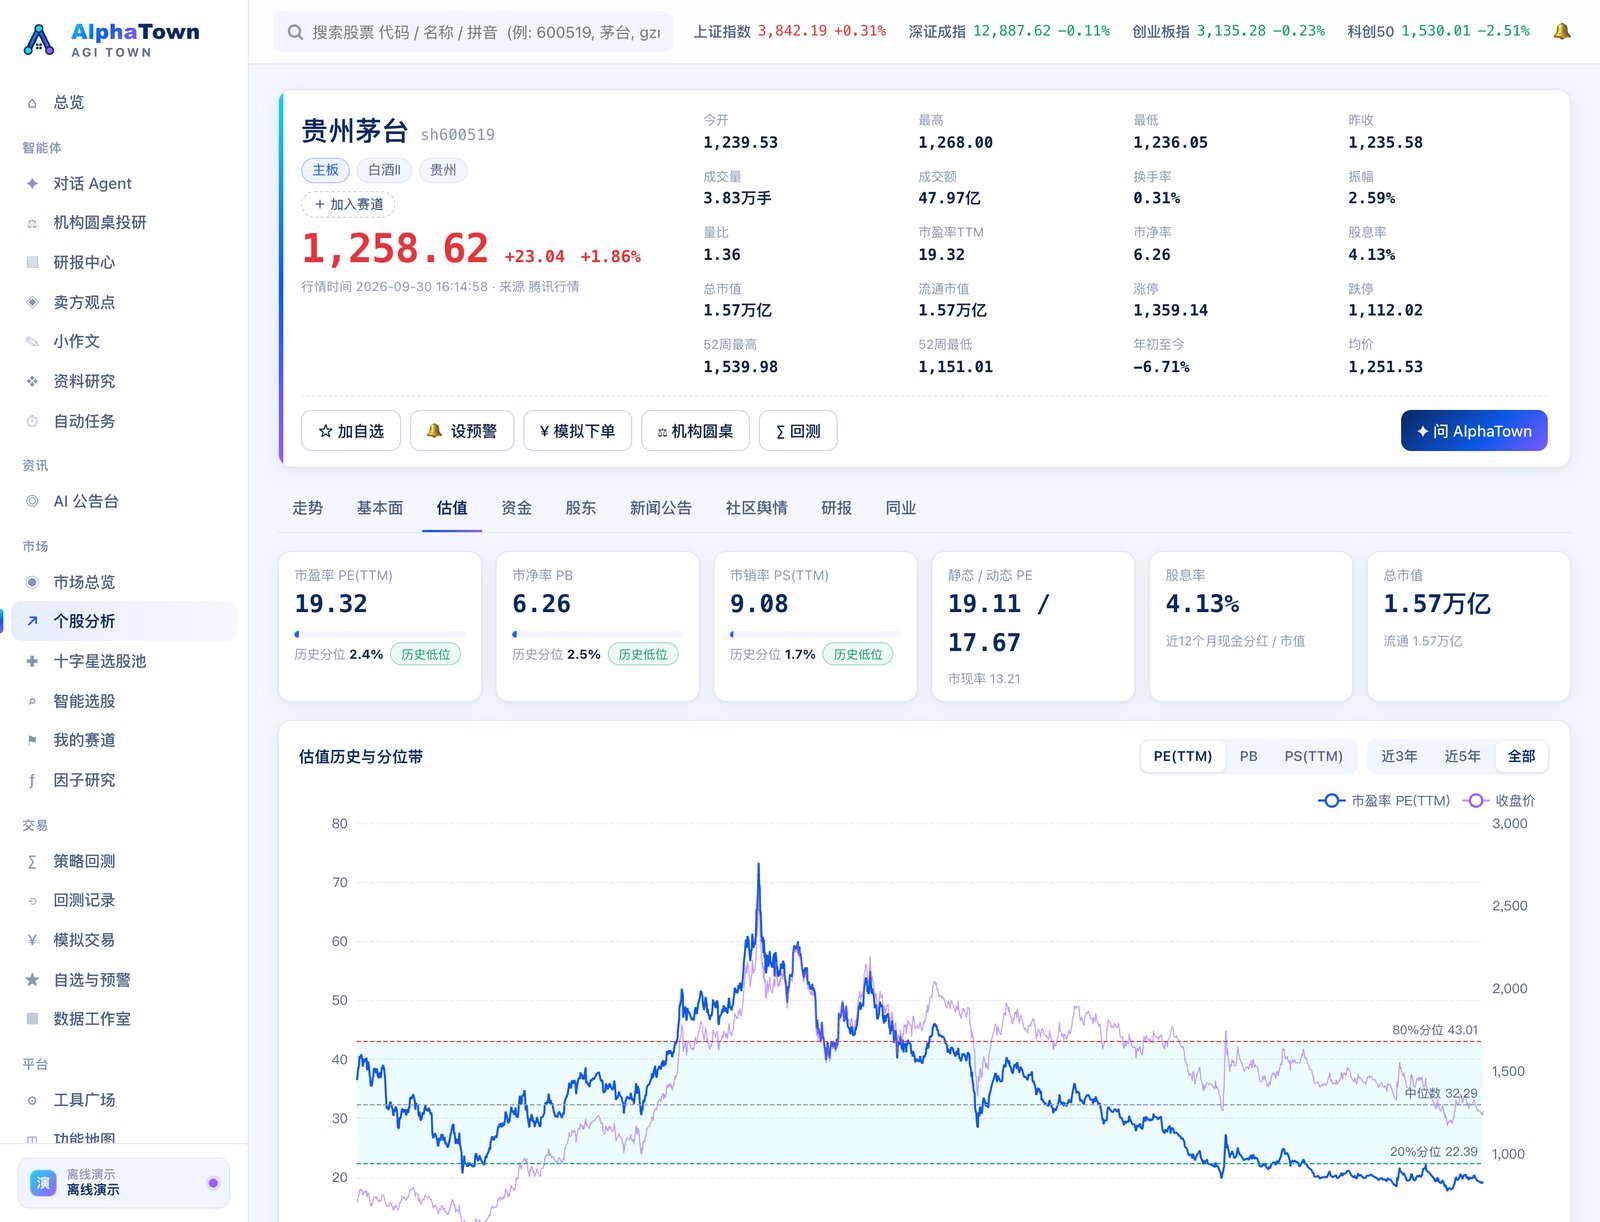Open 总览 home icon in sidebar
Screen dimensions: 1600x1222
pyautogui.click(x=32, y=103)
